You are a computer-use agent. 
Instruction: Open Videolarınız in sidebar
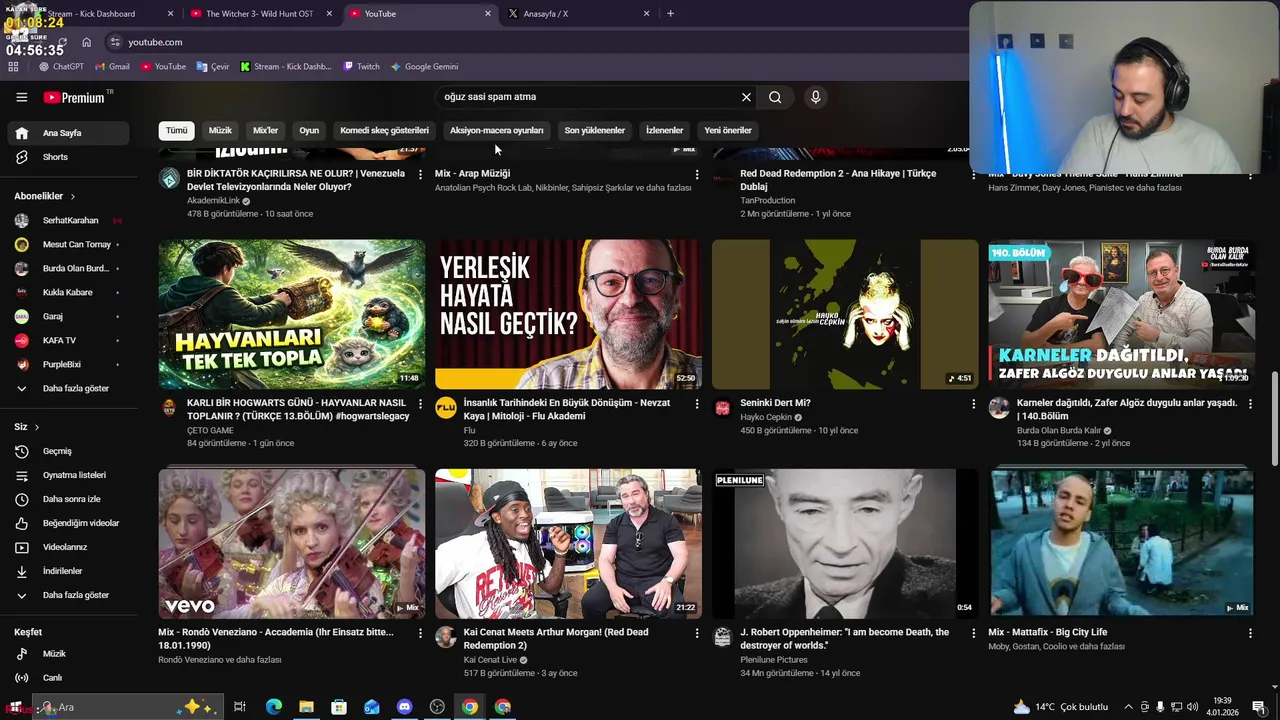(64, 547)
